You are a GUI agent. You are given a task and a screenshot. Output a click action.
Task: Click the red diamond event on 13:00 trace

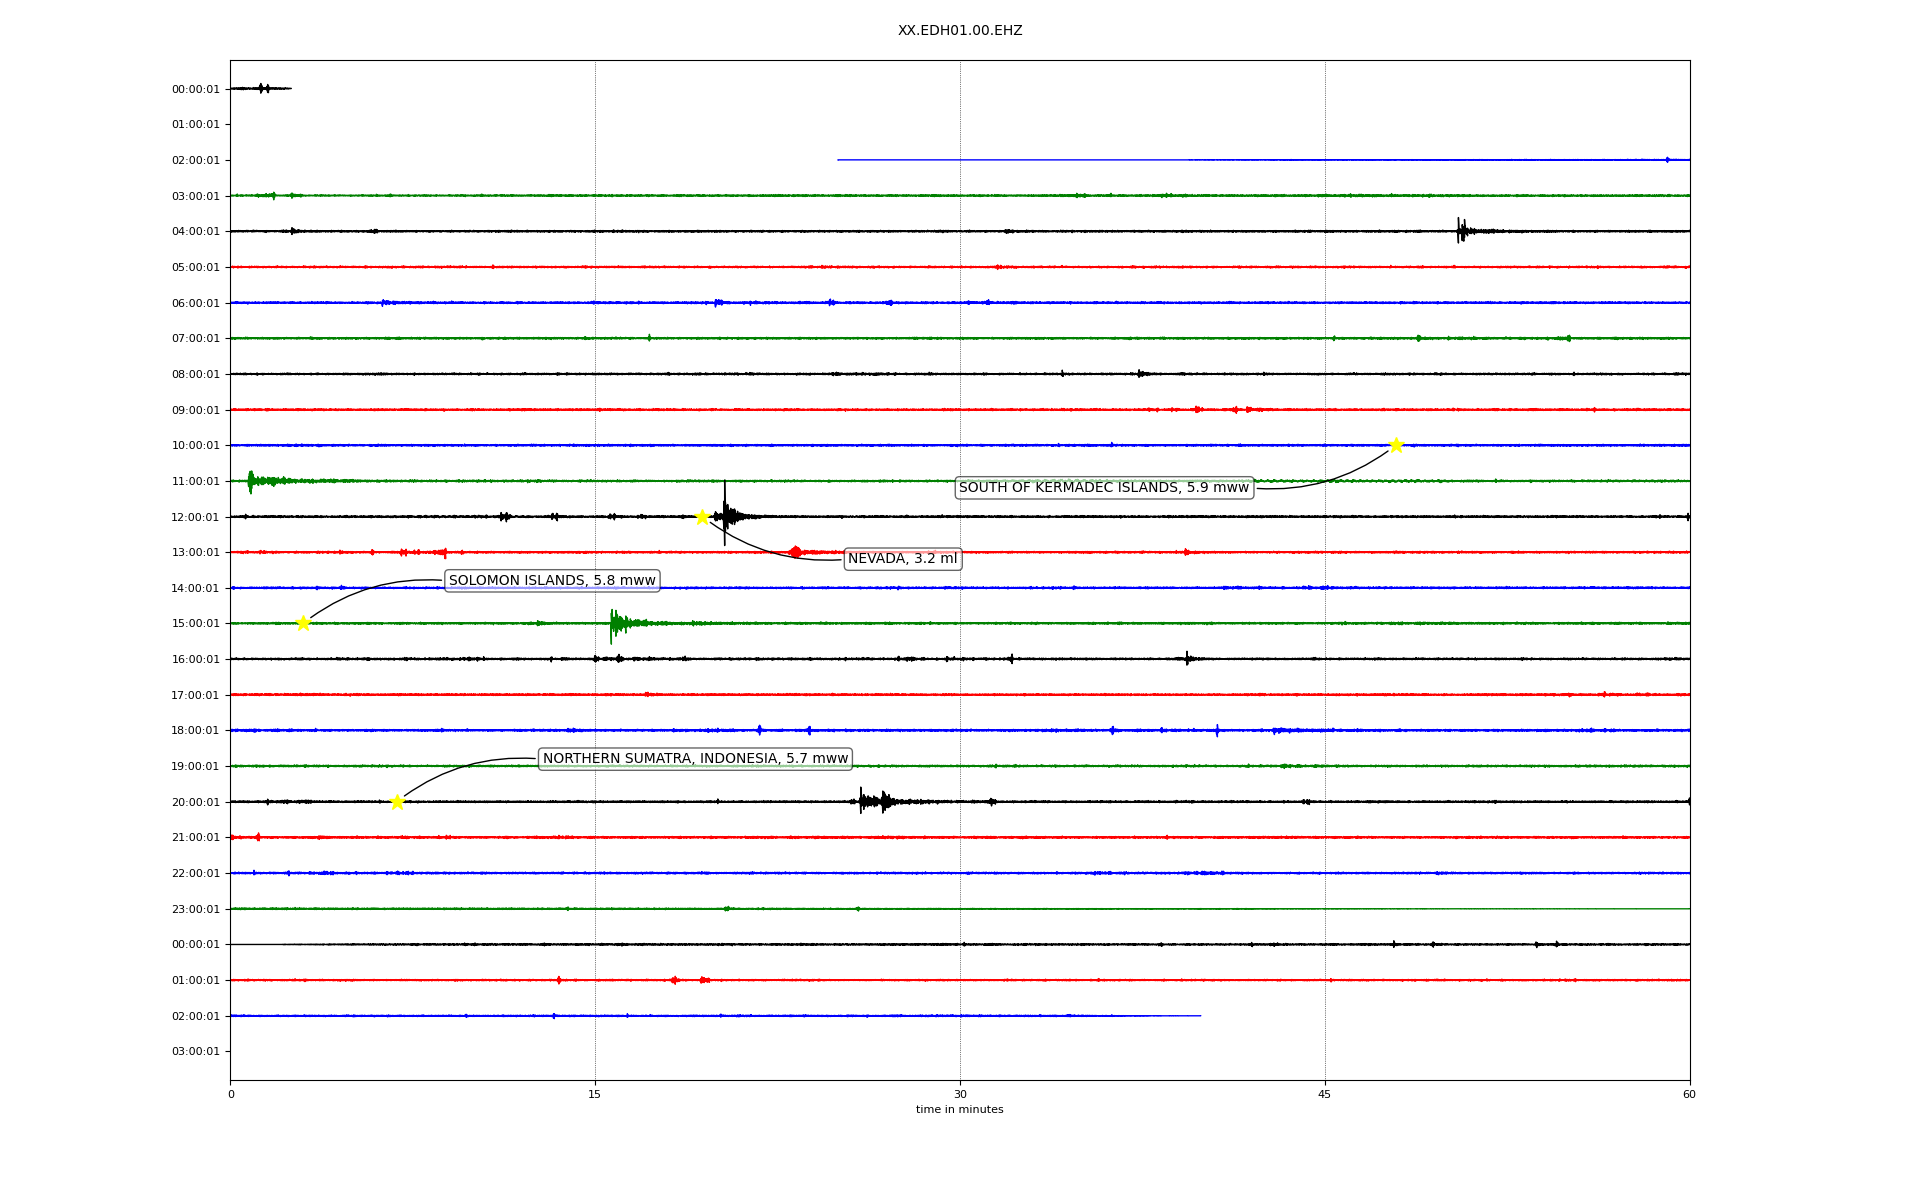795,552
